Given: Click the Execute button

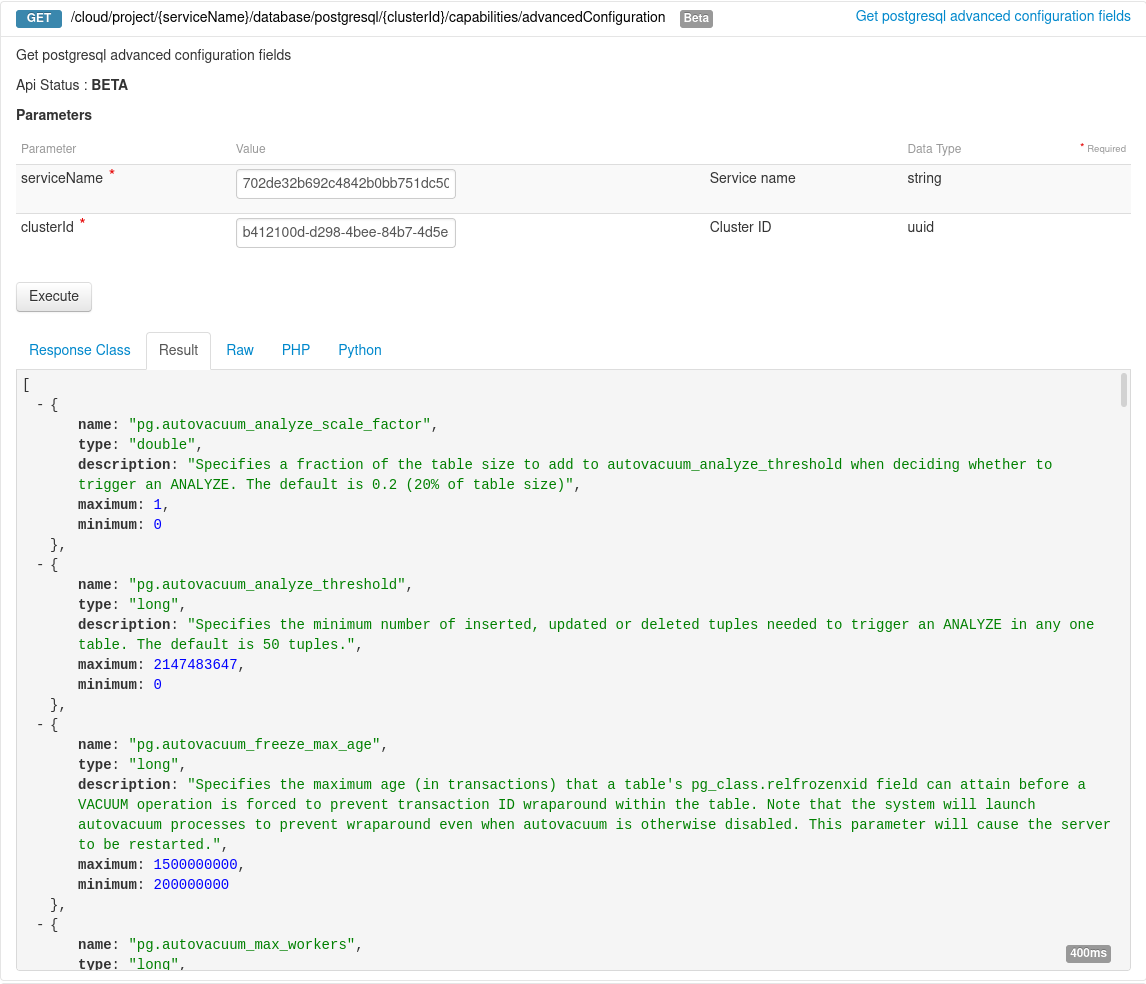Looking at the screenshot, I should (x=53, y=296).
